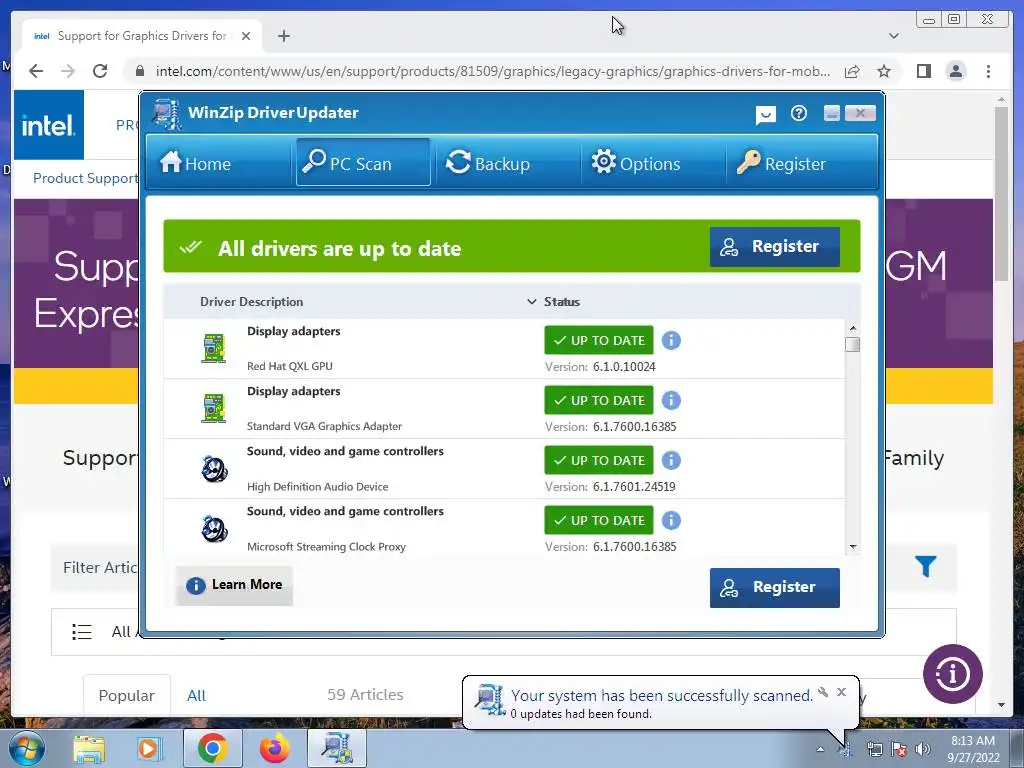Click the driver list scrollbar up arrow
Screen dimensions: 1024x768
[852, 328]
